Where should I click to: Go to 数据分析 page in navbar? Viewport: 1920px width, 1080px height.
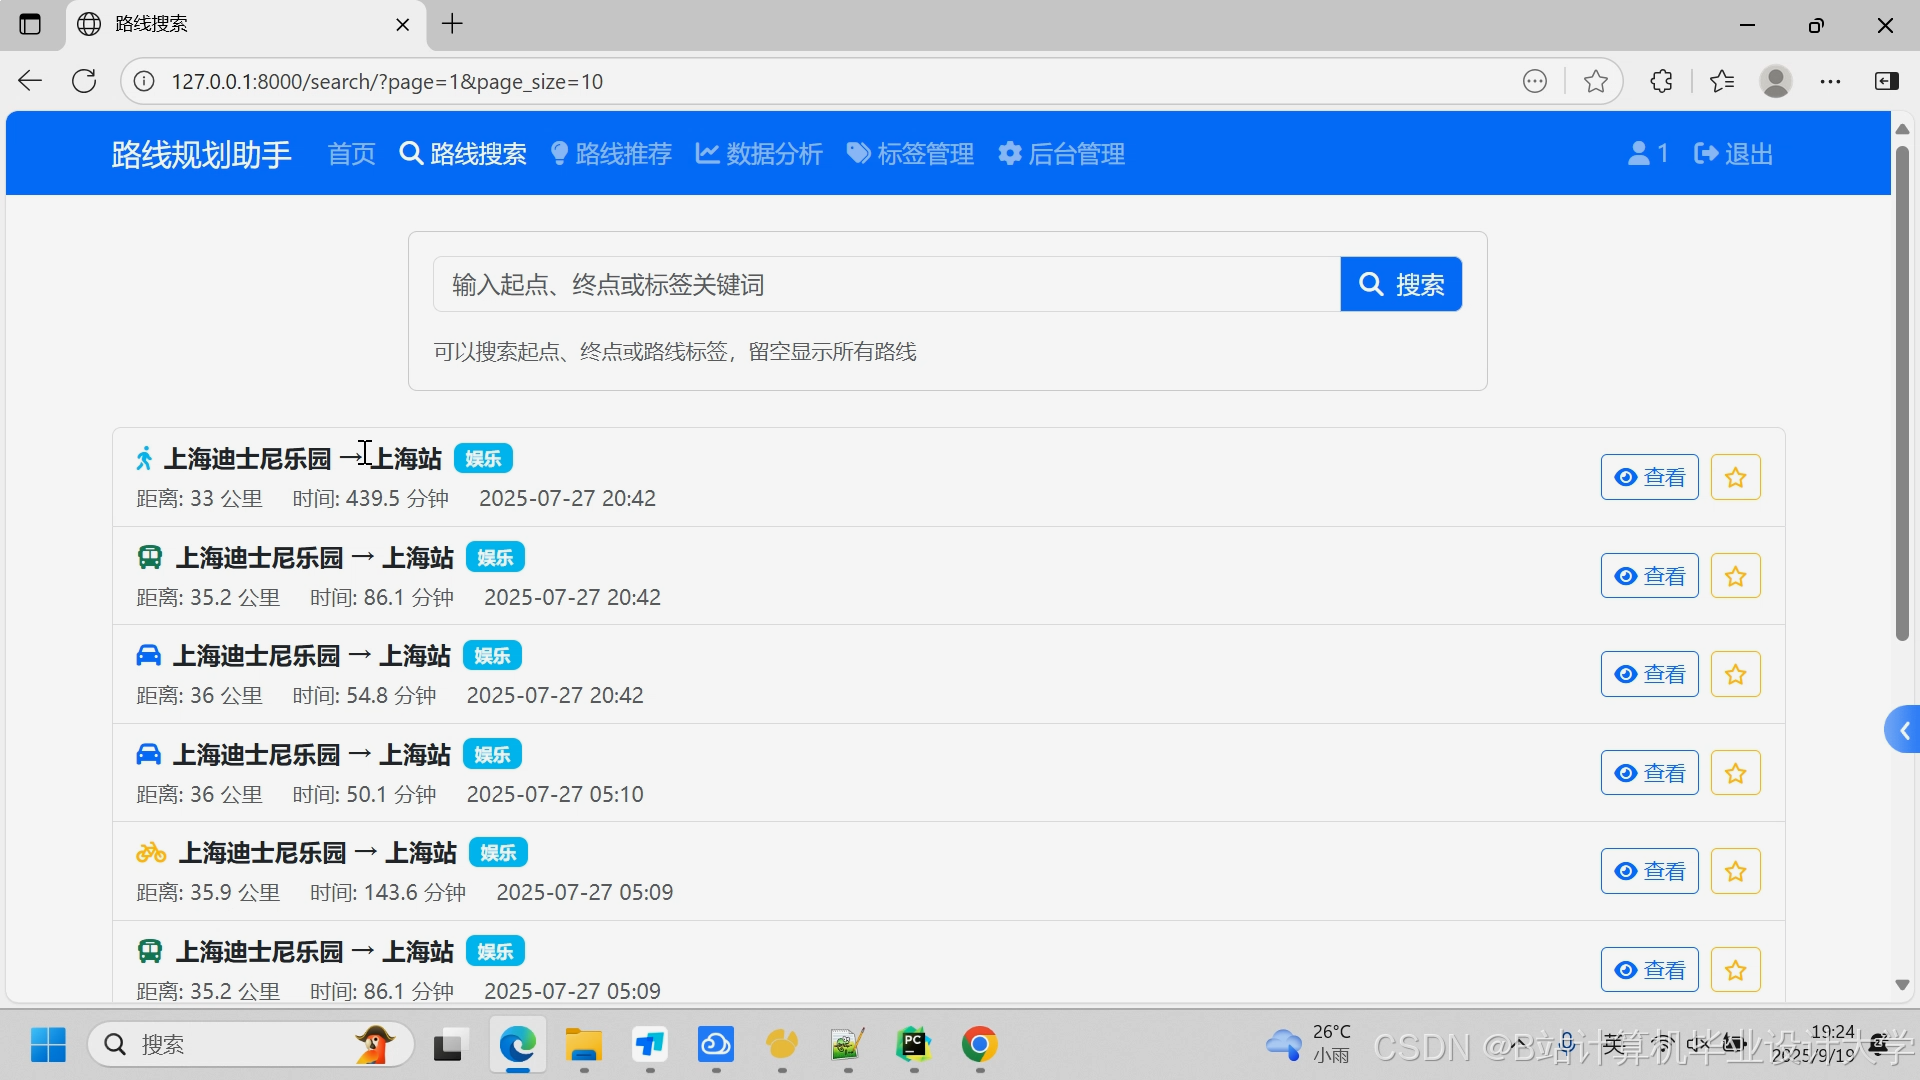pos(759,154)
